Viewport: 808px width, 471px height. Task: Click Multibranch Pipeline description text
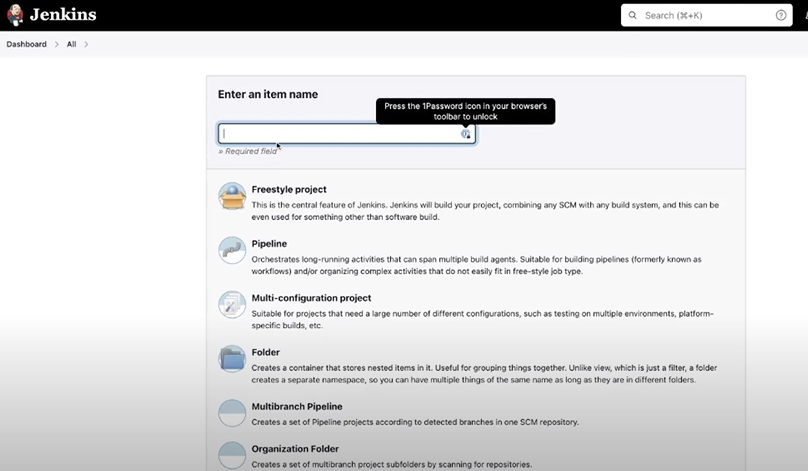(415, 422)
